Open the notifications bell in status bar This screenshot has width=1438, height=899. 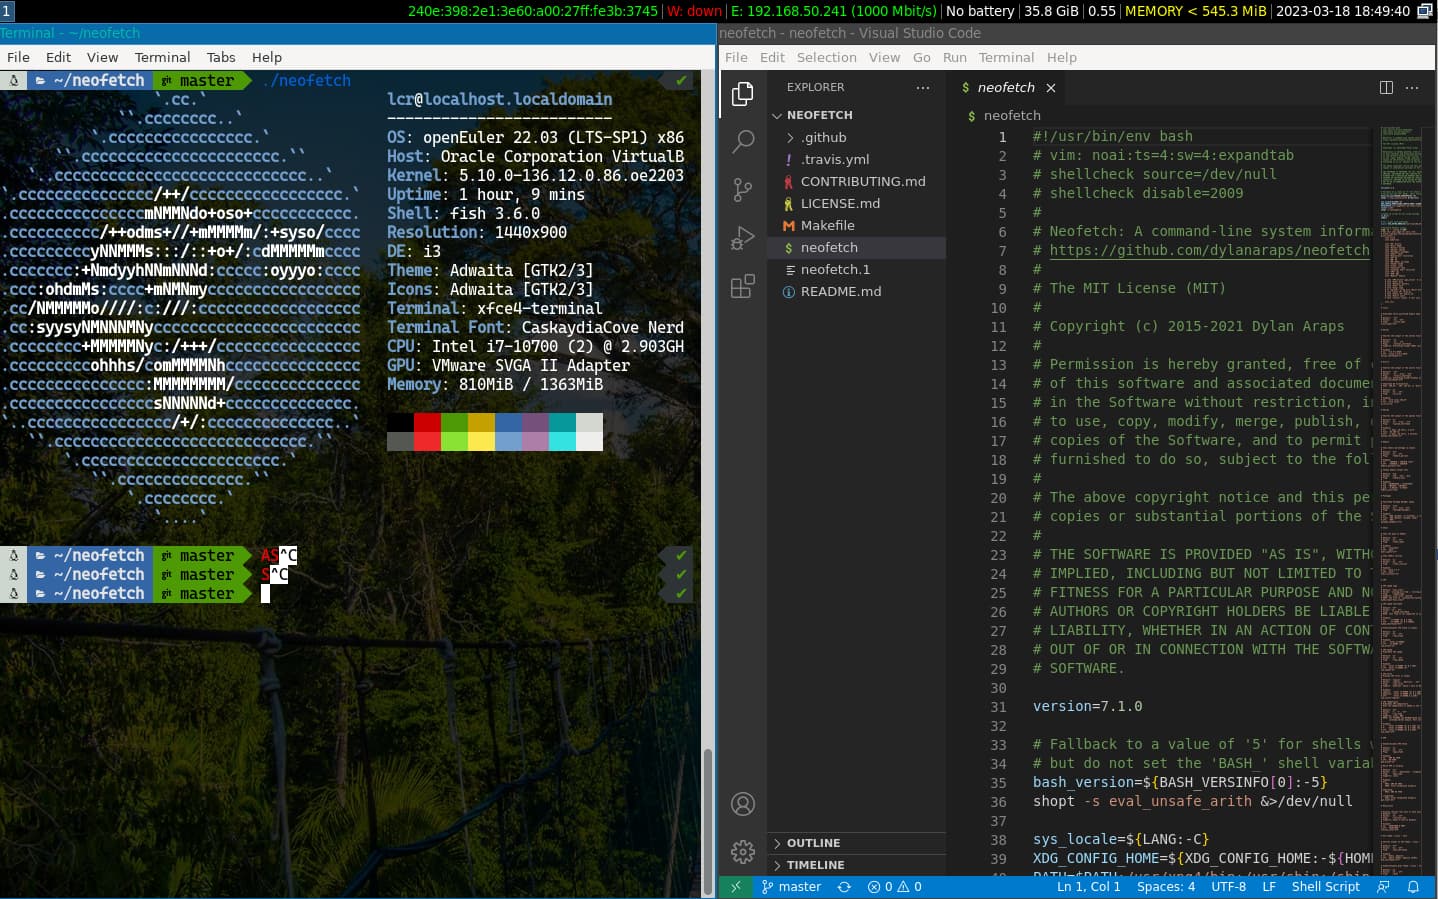tap(1413, 887)
